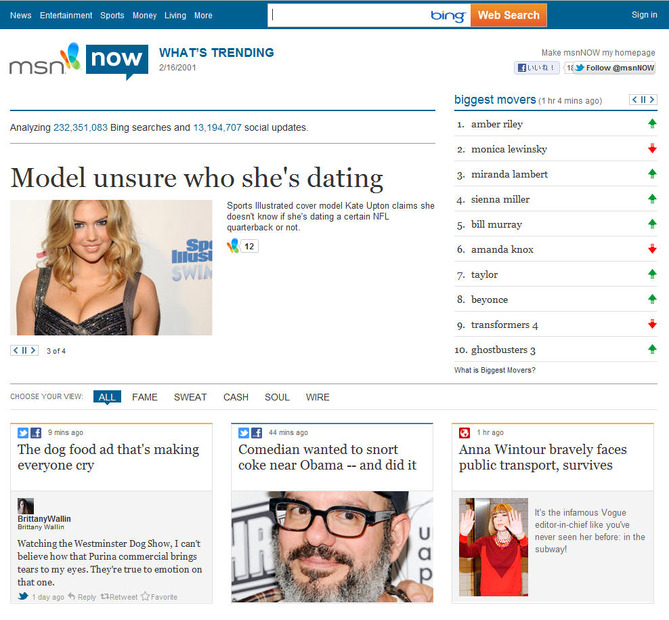Click the Web Search button
Screen dimensions: 669x620
pos(509,15)
